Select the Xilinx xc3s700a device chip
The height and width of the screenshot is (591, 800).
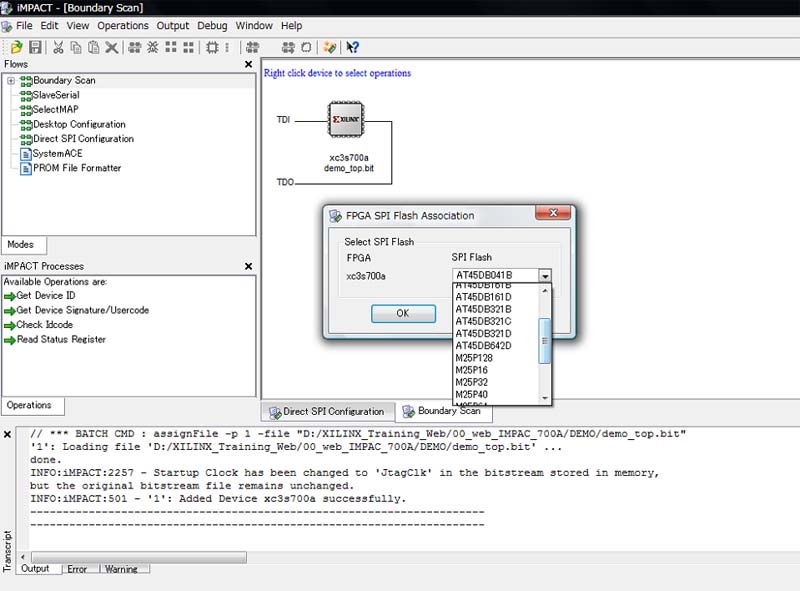coord(346,119)
